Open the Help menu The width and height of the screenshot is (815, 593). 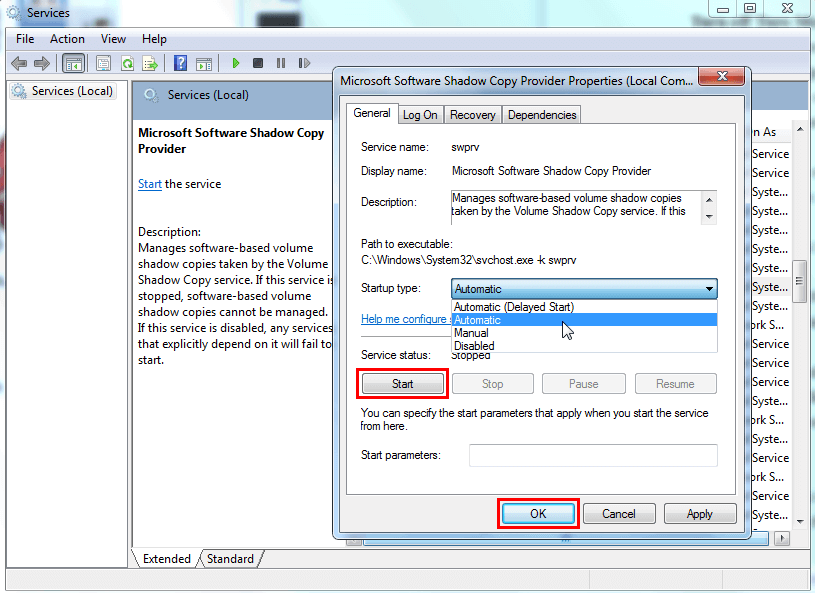tap(154, 39)
